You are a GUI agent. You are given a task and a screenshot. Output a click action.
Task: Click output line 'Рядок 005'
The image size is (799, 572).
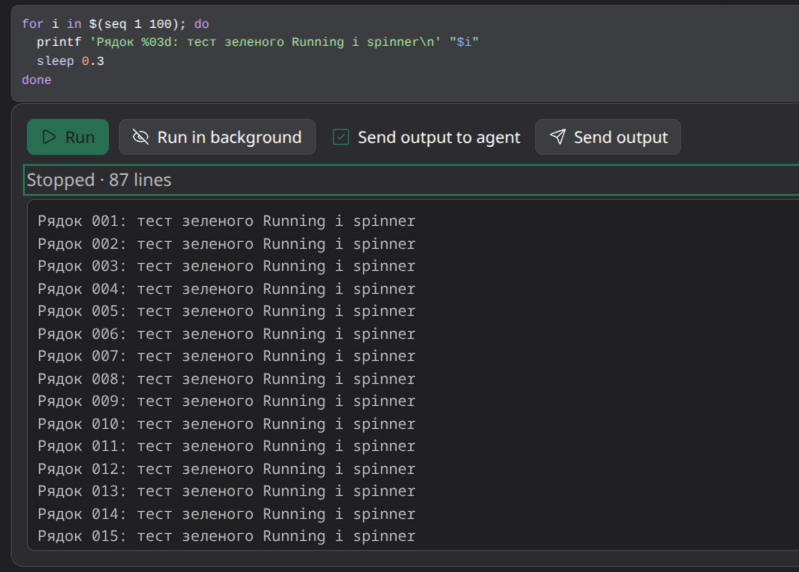[x=227, y=311]
